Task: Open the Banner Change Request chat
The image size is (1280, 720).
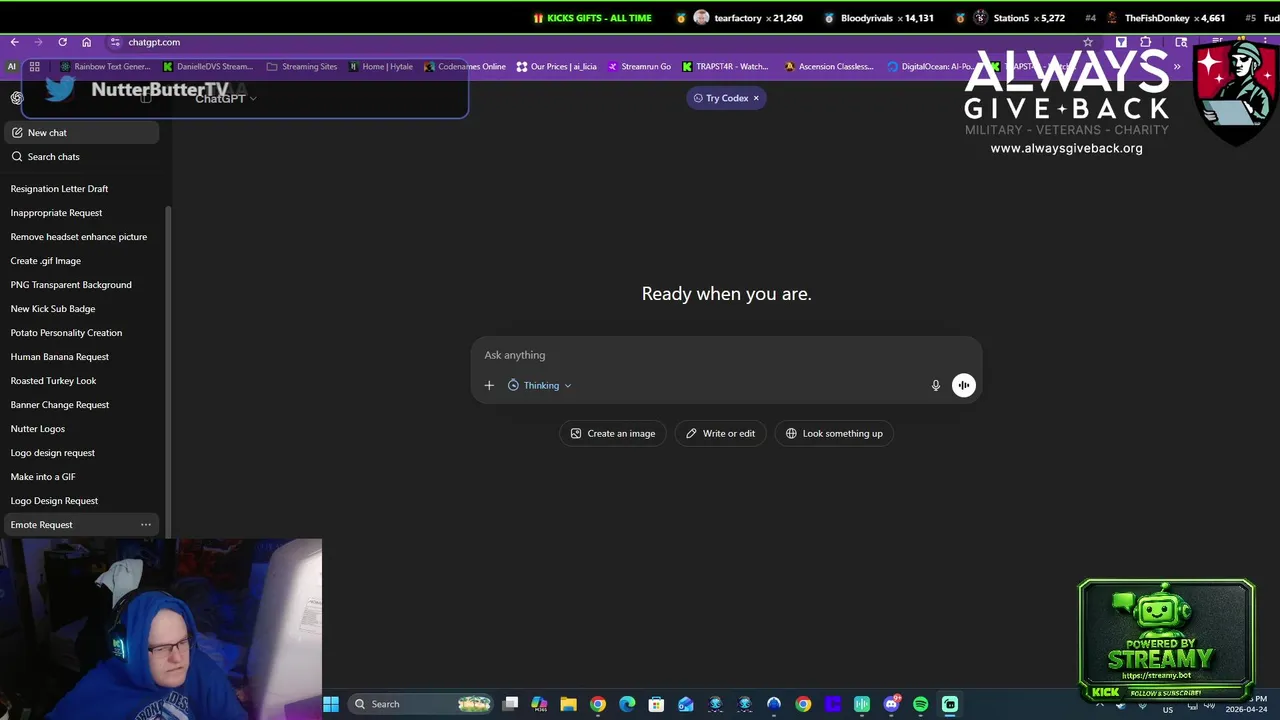Action: click(x=81, y=405)
